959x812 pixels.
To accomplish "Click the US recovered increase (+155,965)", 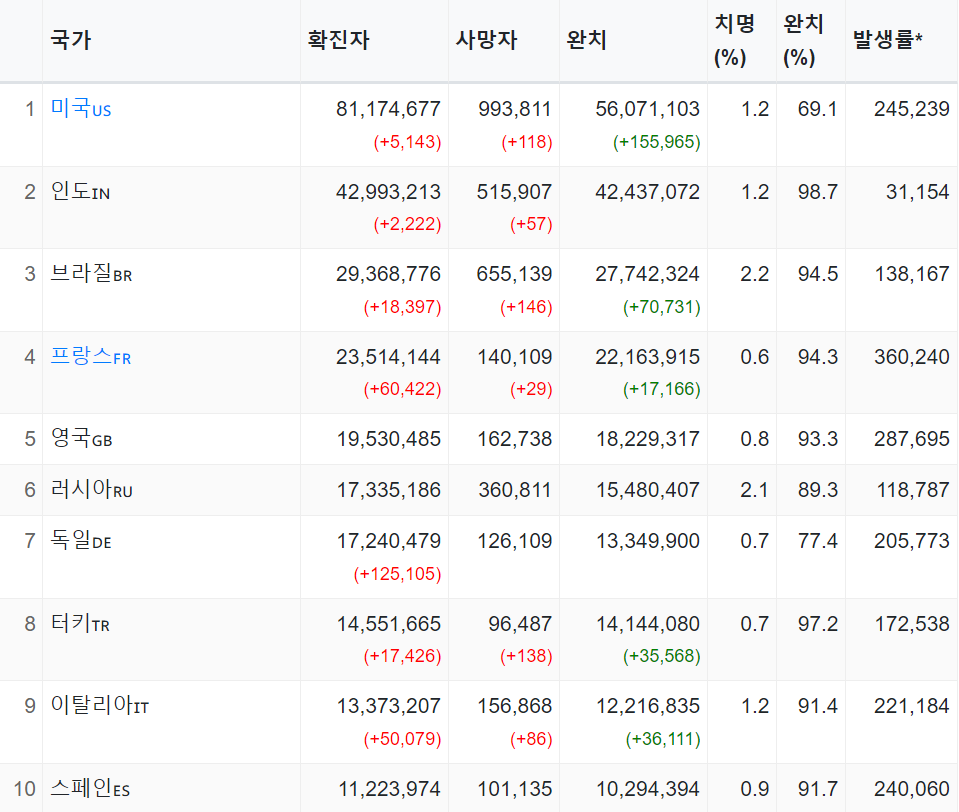I will [657, 142].
